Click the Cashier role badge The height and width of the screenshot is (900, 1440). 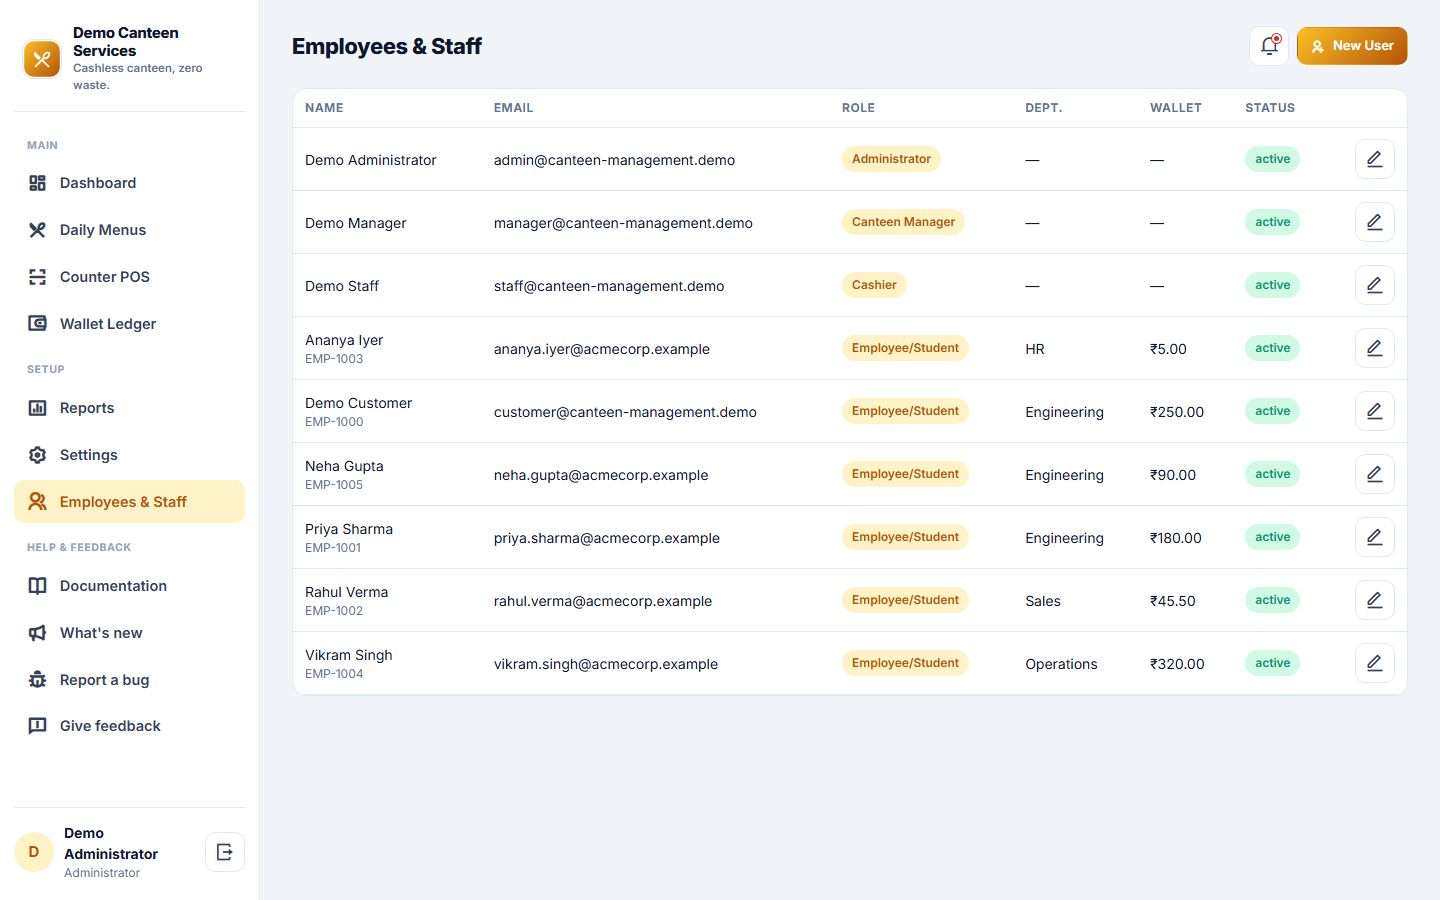tap(874, 285)
